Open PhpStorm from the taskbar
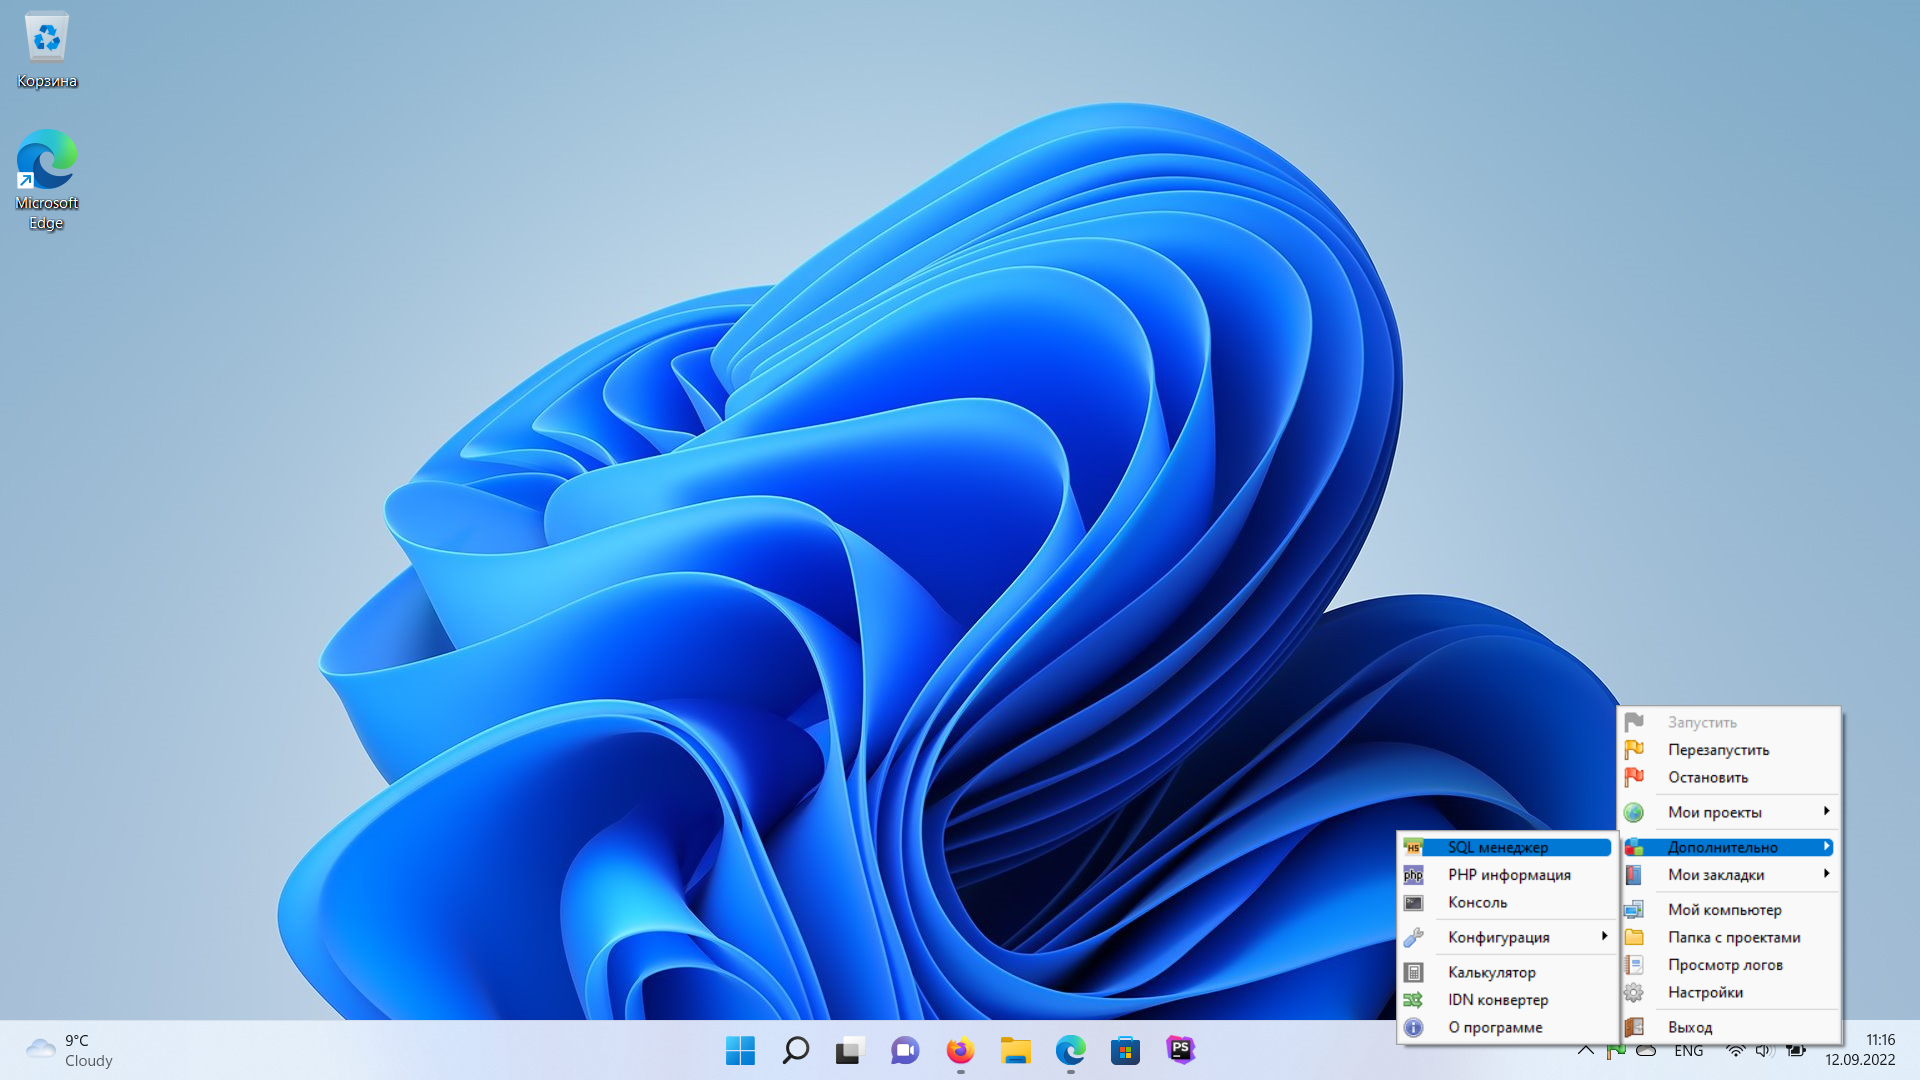This screenshot has width=1920, height=1080. click(1180, 1050)
